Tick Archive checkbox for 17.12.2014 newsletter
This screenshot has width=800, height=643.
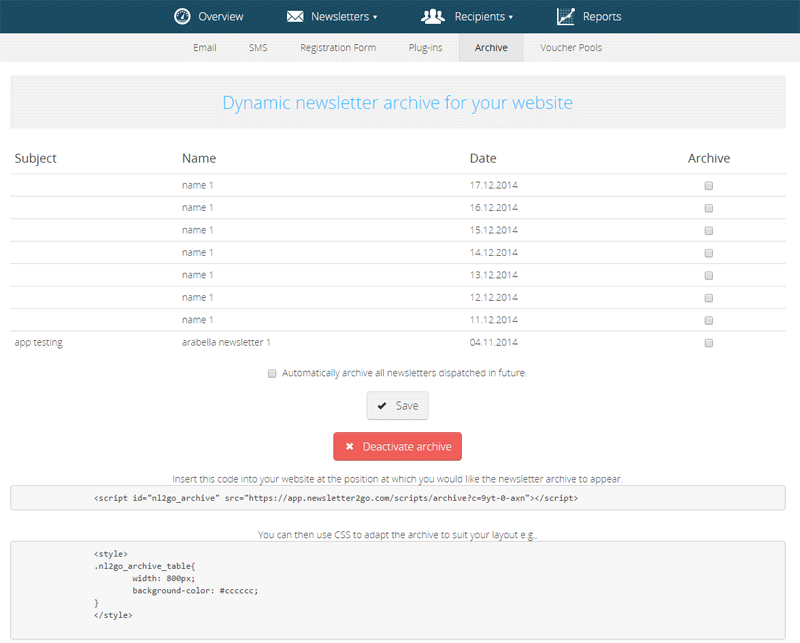click(x=709, y=186)
